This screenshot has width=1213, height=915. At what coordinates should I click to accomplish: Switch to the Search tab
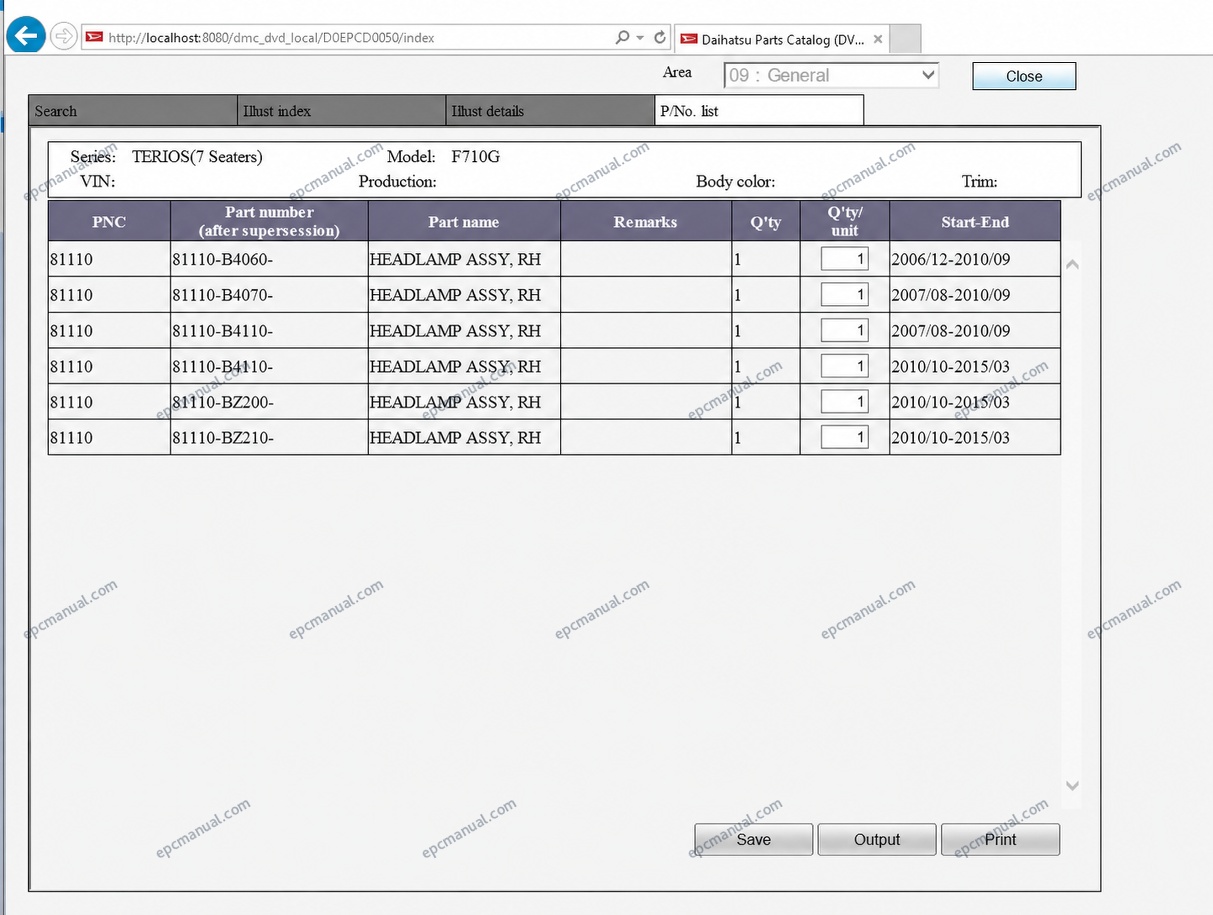[134, 111]
